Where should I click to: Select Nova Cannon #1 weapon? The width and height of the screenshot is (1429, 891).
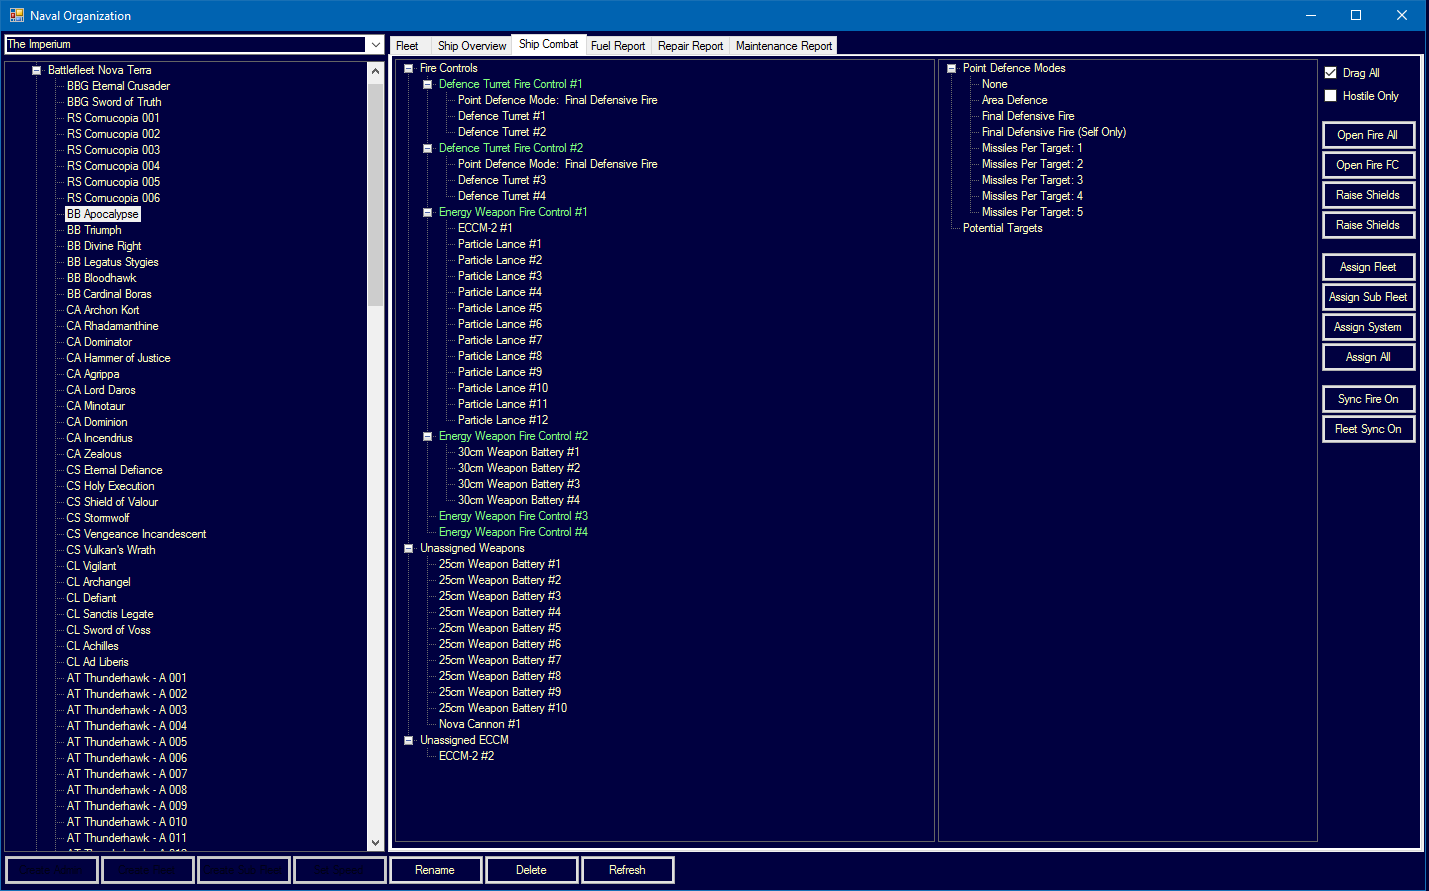pyautogui.click(x=479, y=724)
